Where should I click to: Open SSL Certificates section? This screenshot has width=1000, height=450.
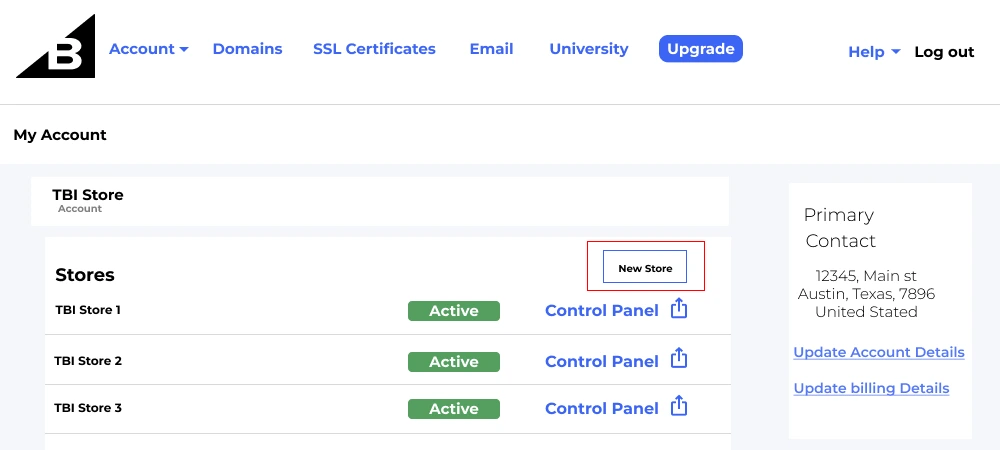point(374,49)
